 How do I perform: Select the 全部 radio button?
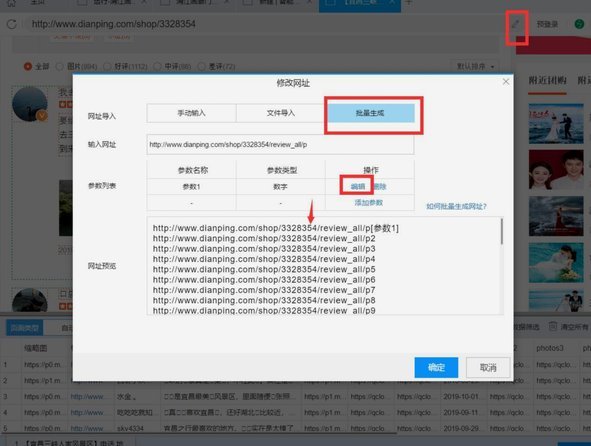28,67
